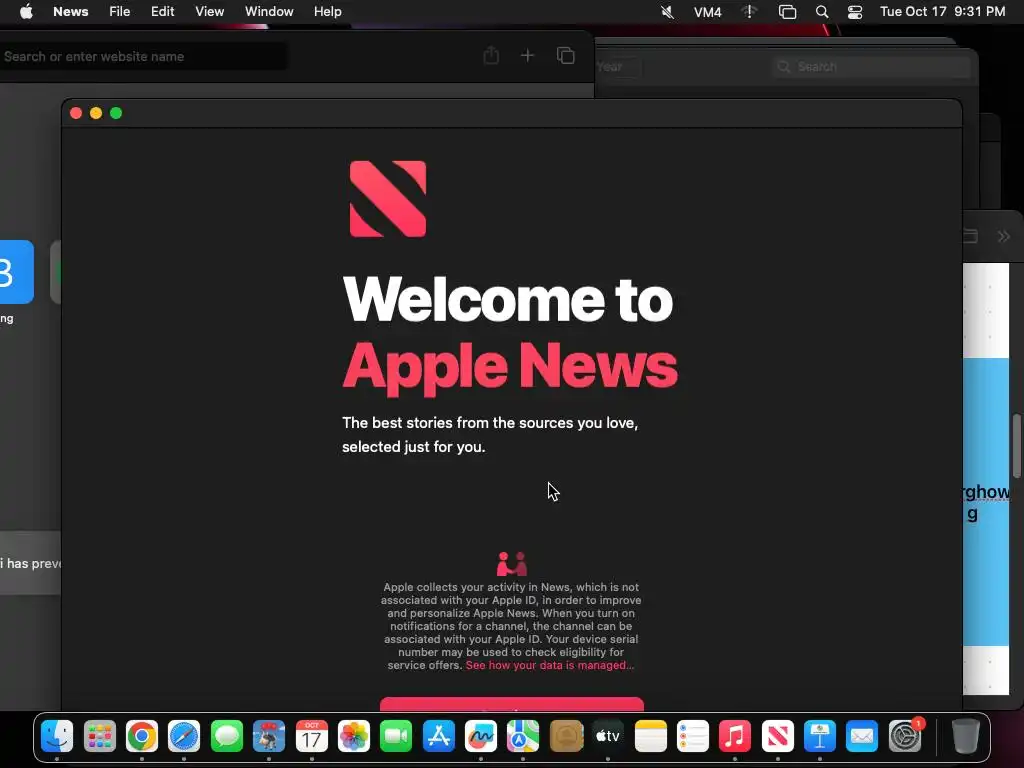Show Safari tab overview
This screenshot has width=1024, height=768.
click(566, 56)
